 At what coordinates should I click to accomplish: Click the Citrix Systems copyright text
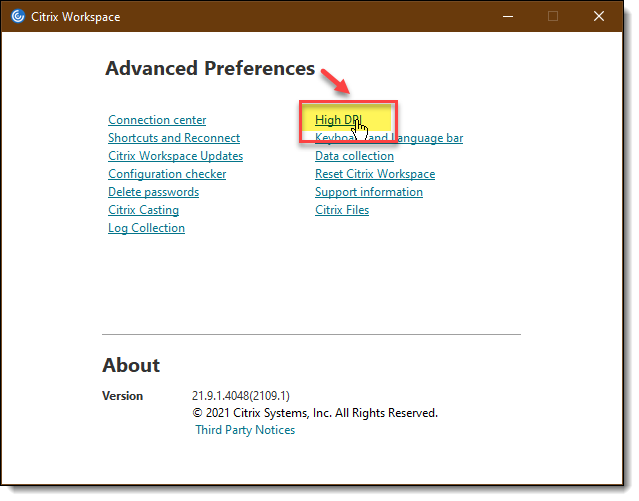315,413
